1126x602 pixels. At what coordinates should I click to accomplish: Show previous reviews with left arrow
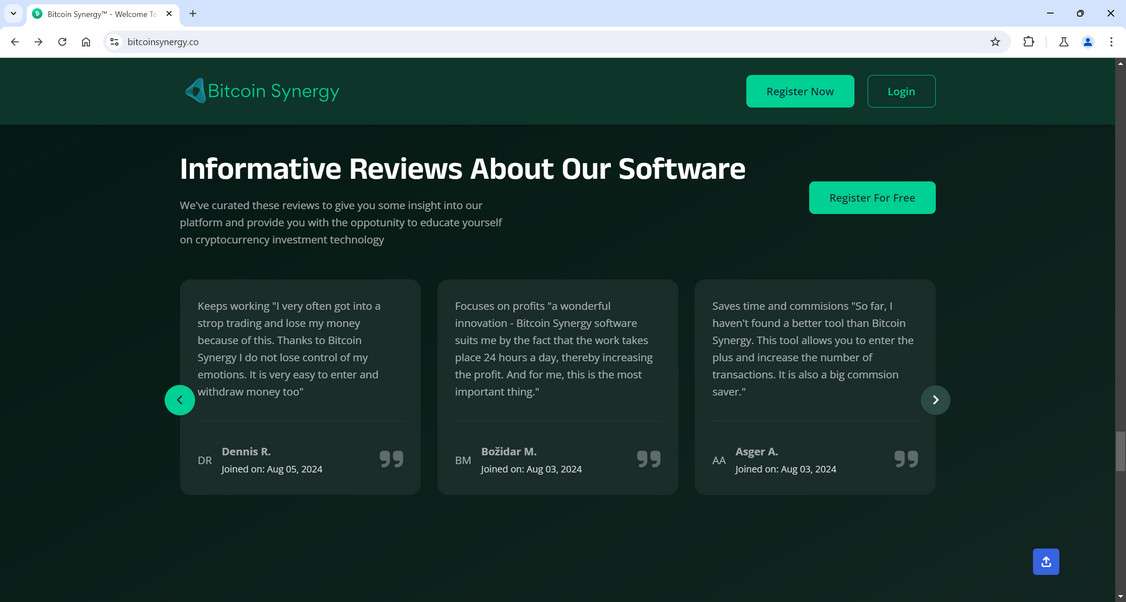coord(180,400)
